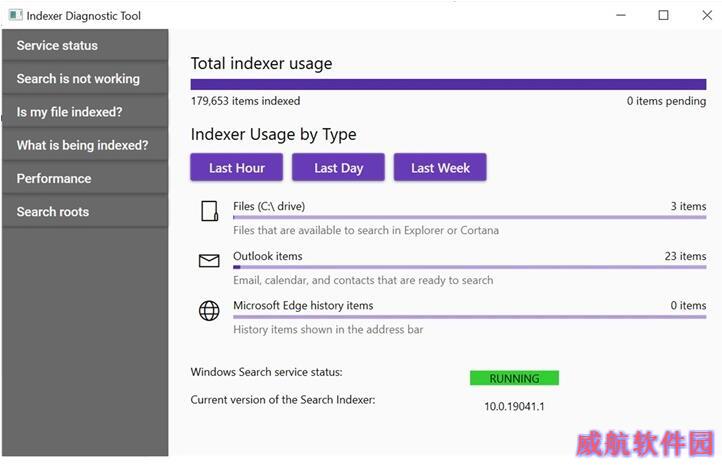Maximize the Indexer Diagnostic Tool window
The image size is (722, 467).
[664, 15]
